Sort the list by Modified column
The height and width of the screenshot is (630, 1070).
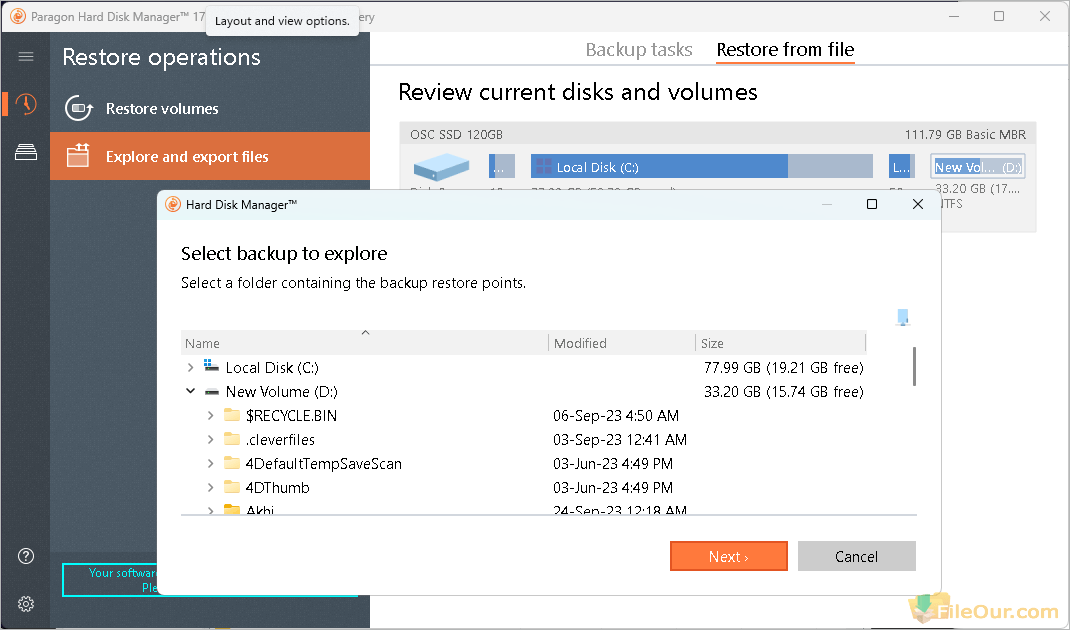[x=621, y=343]
